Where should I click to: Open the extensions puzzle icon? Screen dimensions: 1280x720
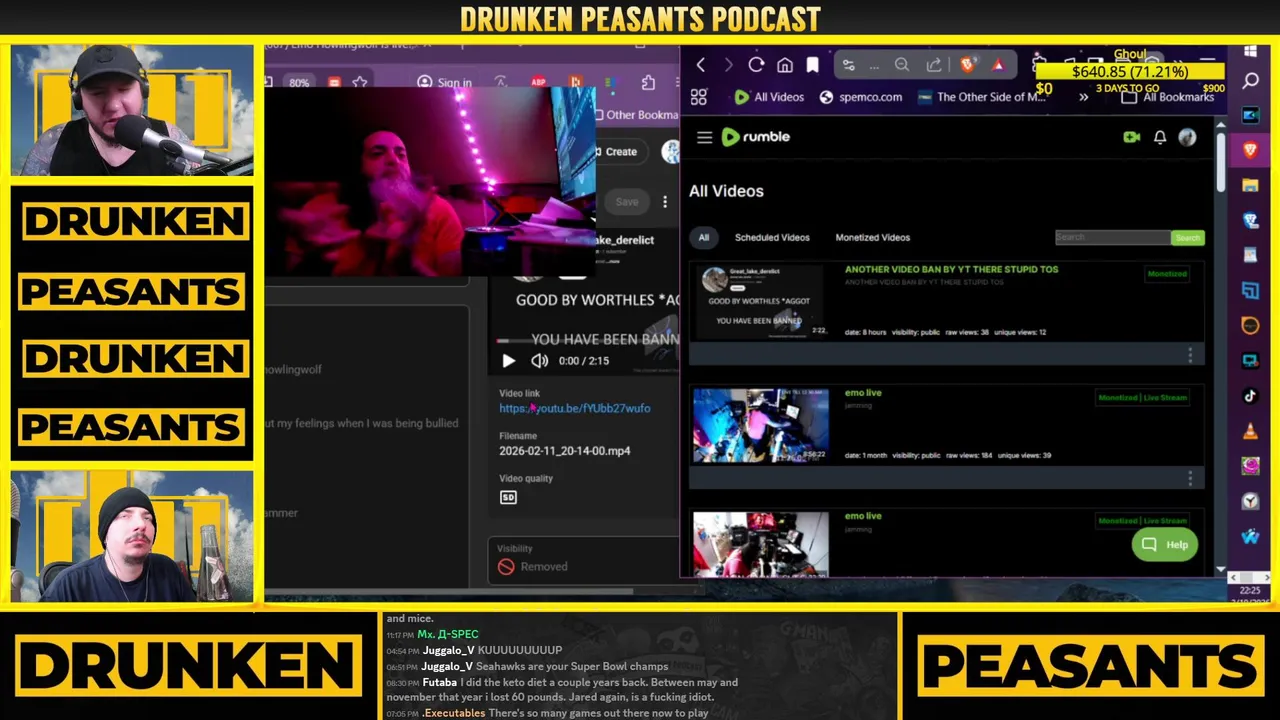tap(648, 82)
